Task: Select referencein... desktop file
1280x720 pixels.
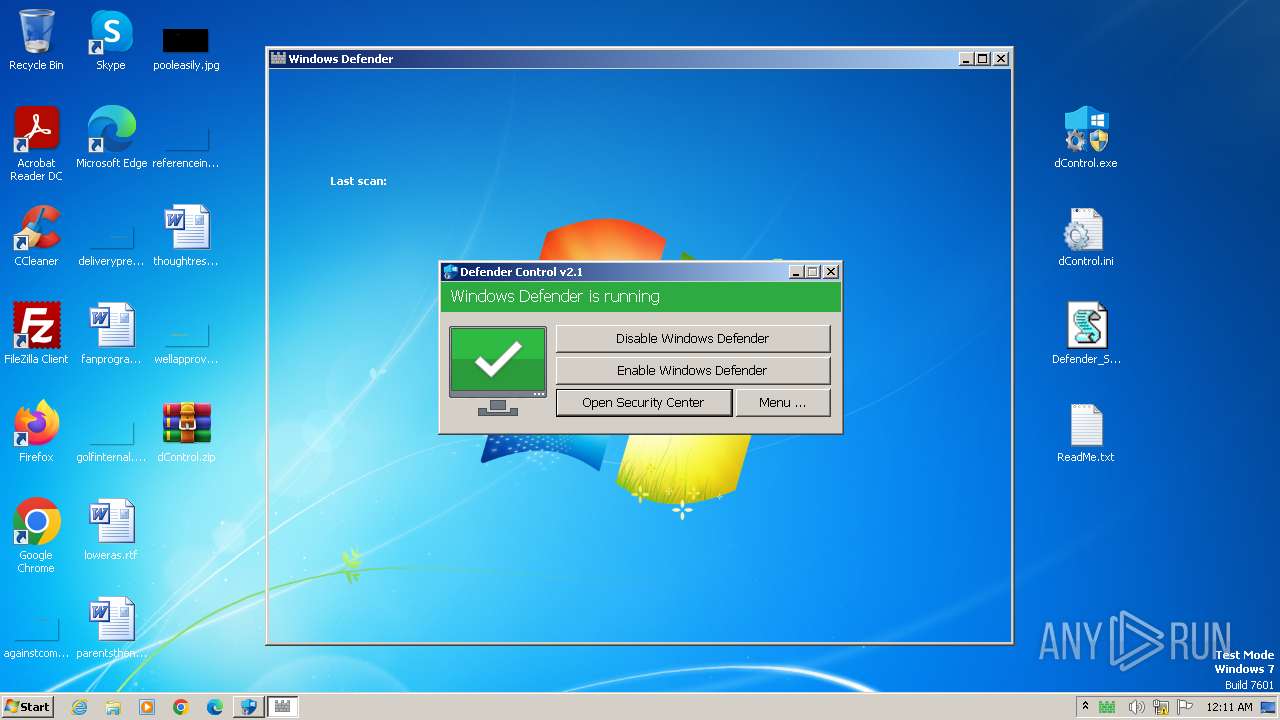Action: click(x=186, y=147)
